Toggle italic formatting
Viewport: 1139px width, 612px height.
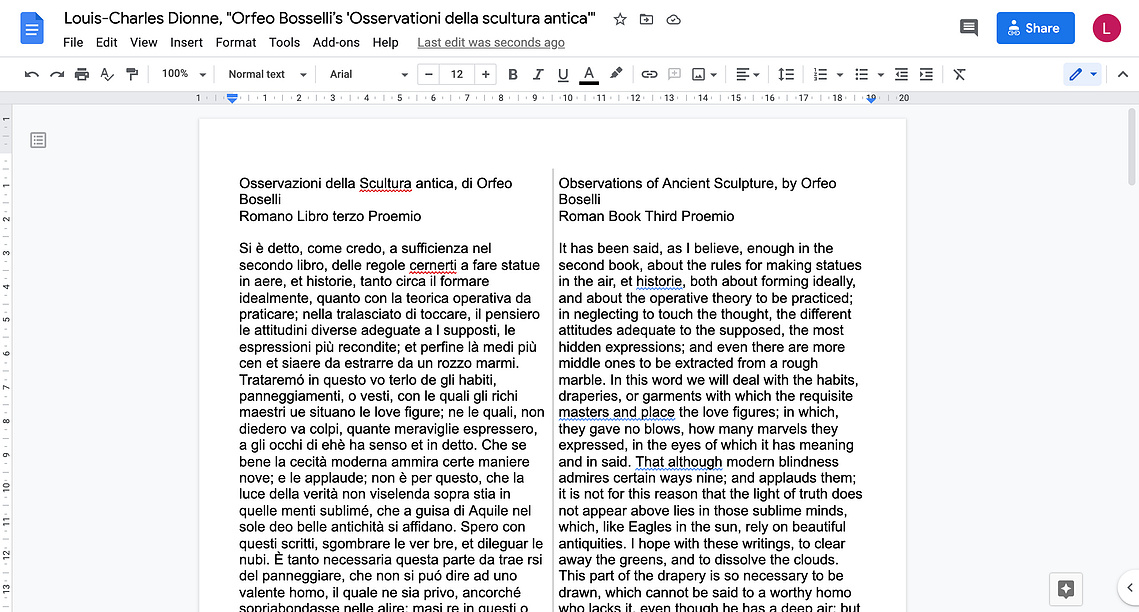[538, 74]
